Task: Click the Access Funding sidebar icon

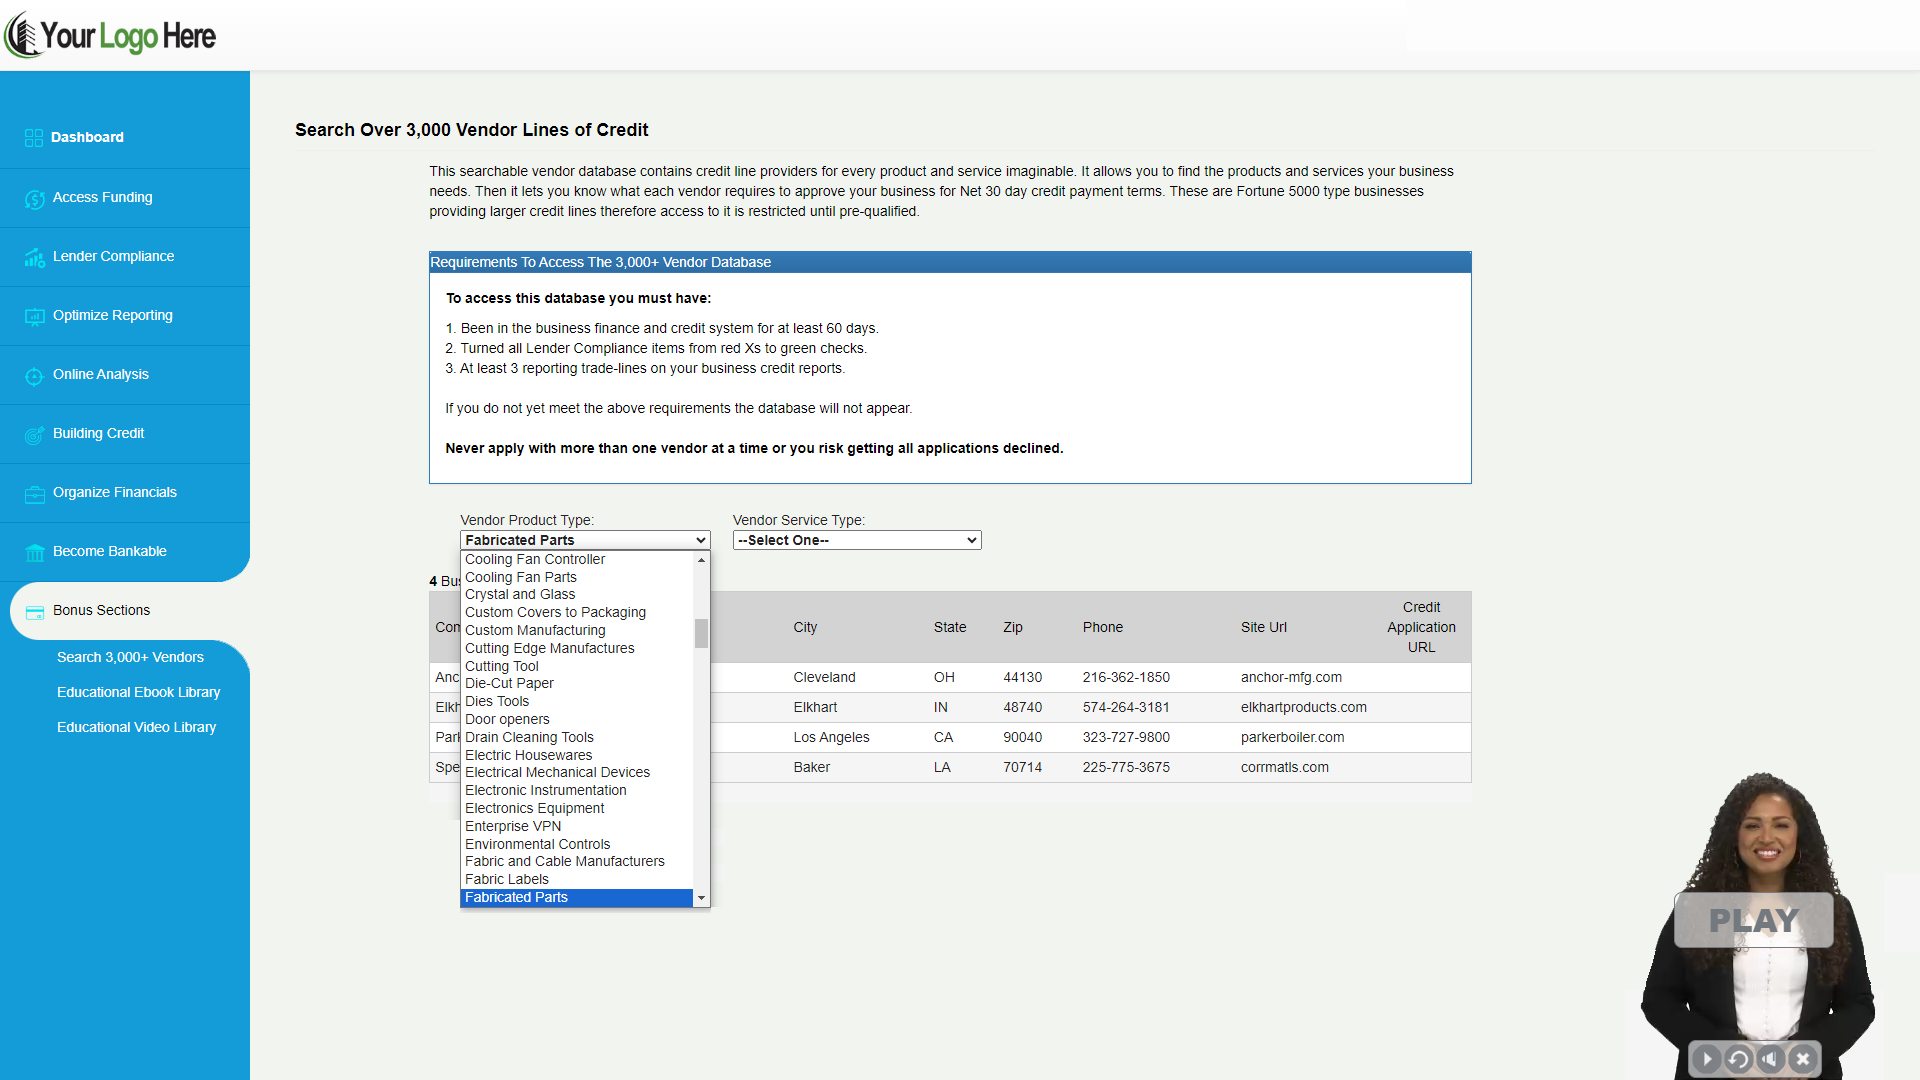Action: click(x=34, y=199)
